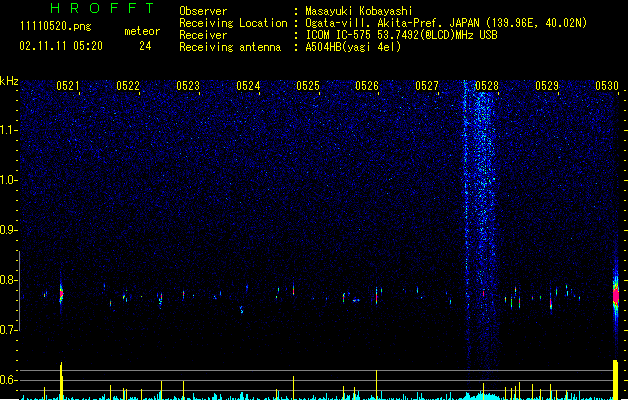Click the ICOM IC-575 receiver text
Screen dimensions: 629x400
[402, 35]
